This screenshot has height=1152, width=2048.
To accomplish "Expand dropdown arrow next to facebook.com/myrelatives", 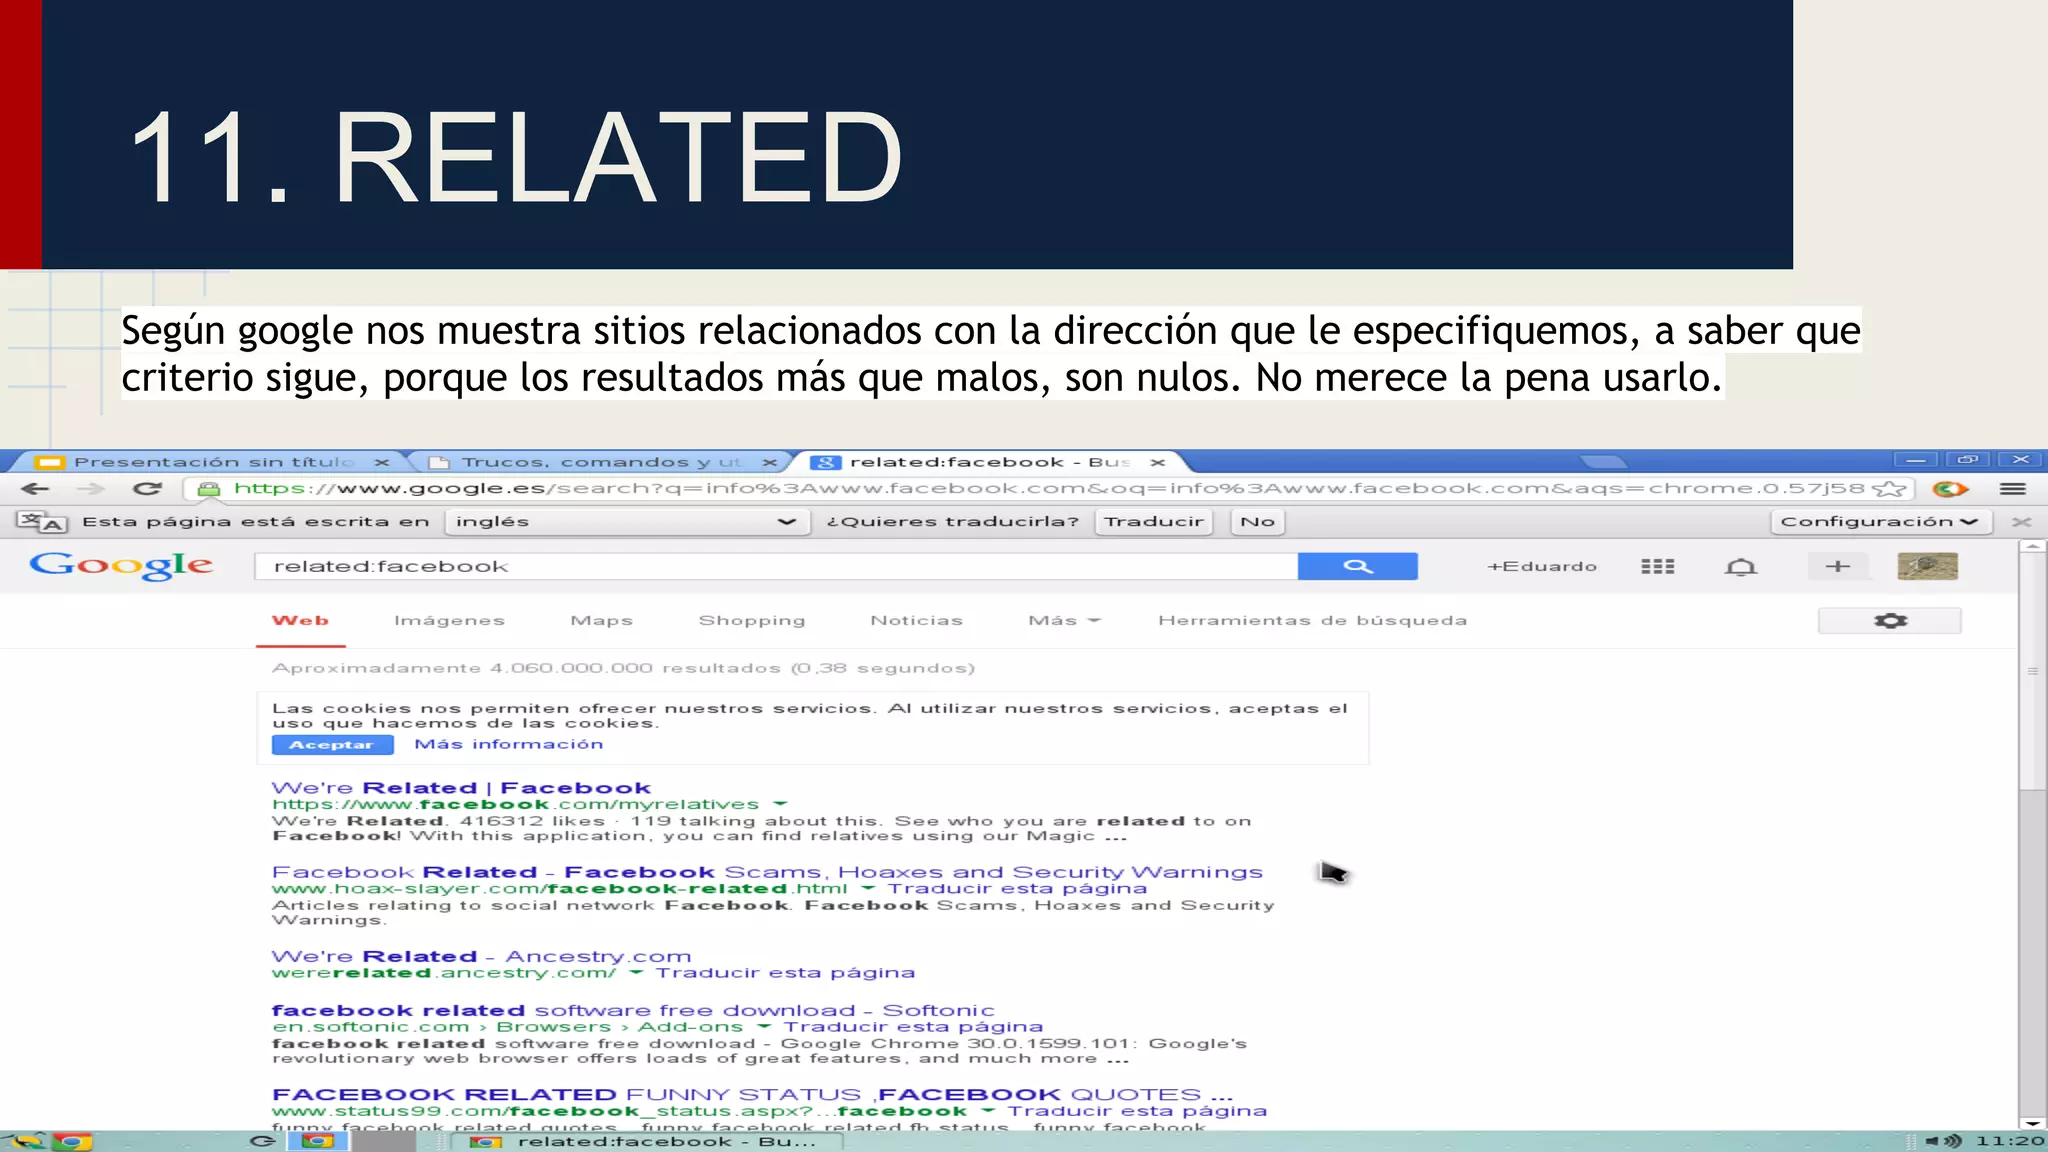I will 781,804.
